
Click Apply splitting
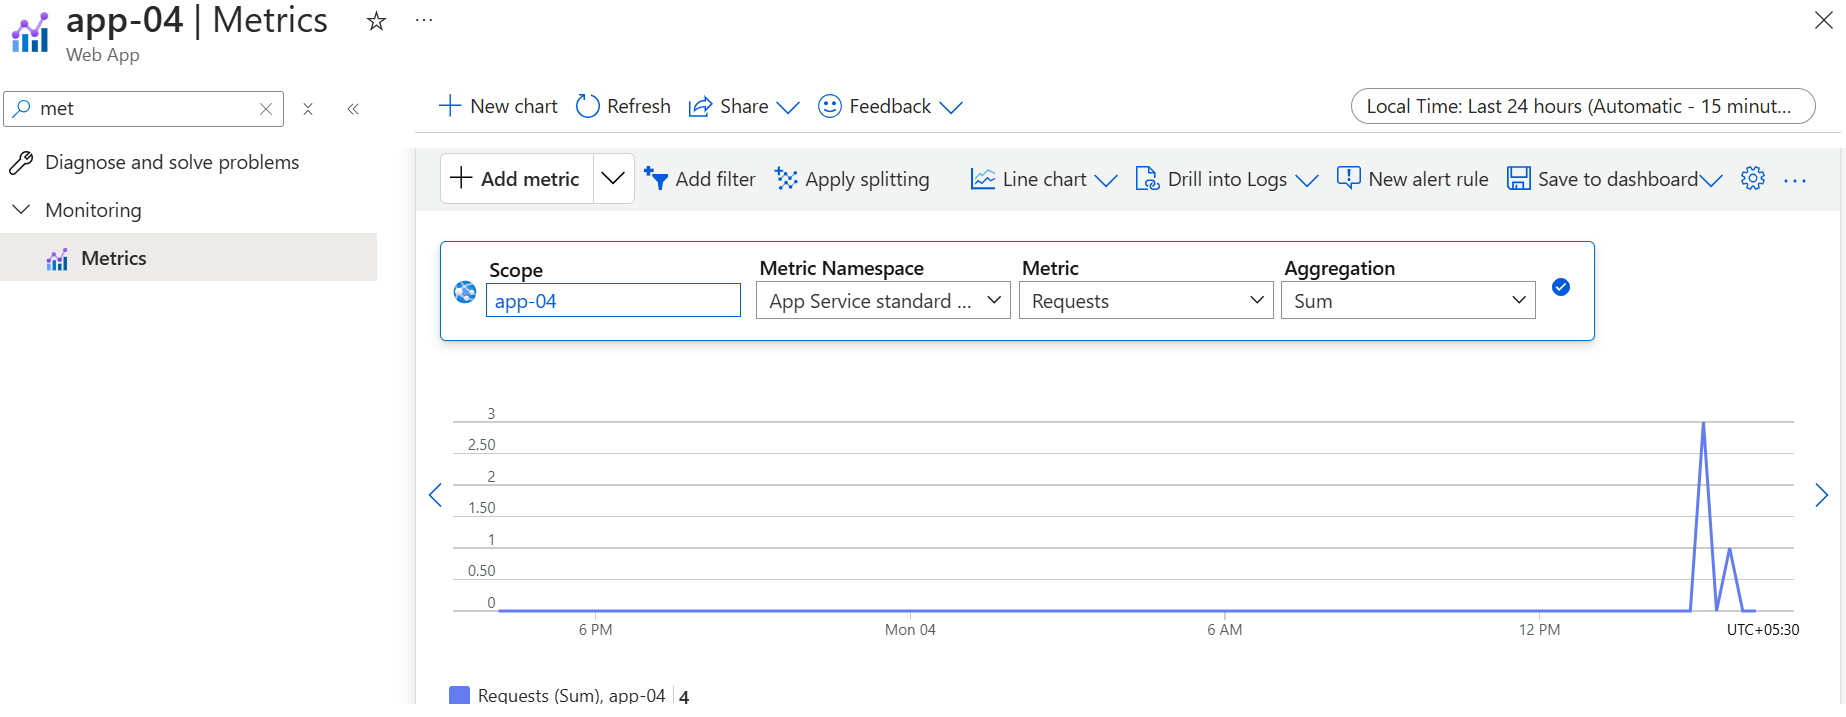coord(852,179)
